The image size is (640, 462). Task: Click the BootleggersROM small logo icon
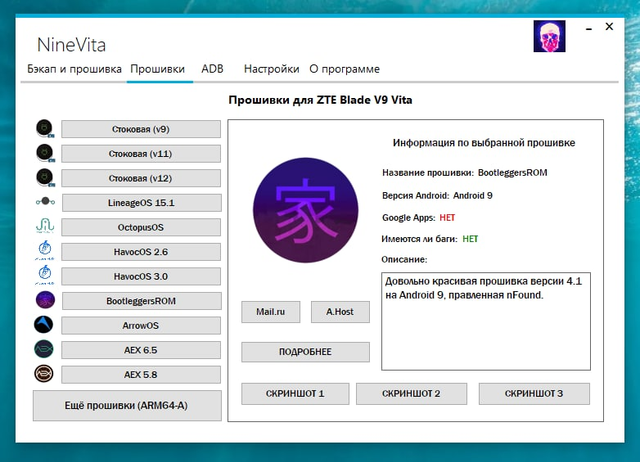pyautogui.click(x=45, y=300)
